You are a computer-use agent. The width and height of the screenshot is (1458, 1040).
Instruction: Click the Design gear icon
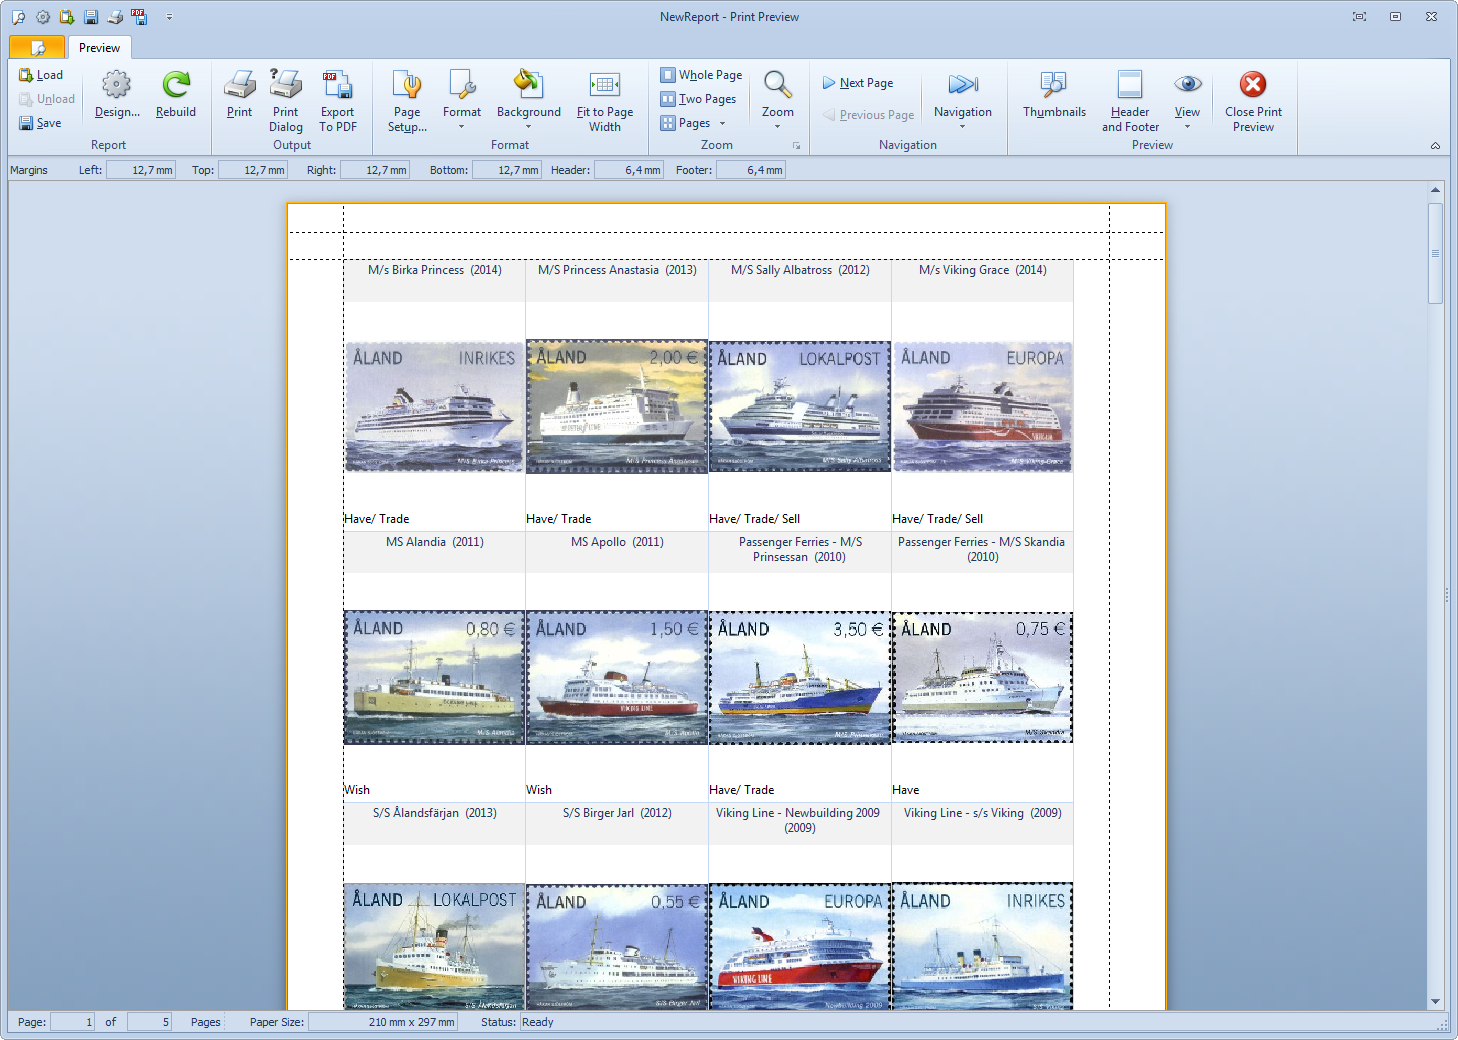[x=117, y=86]
